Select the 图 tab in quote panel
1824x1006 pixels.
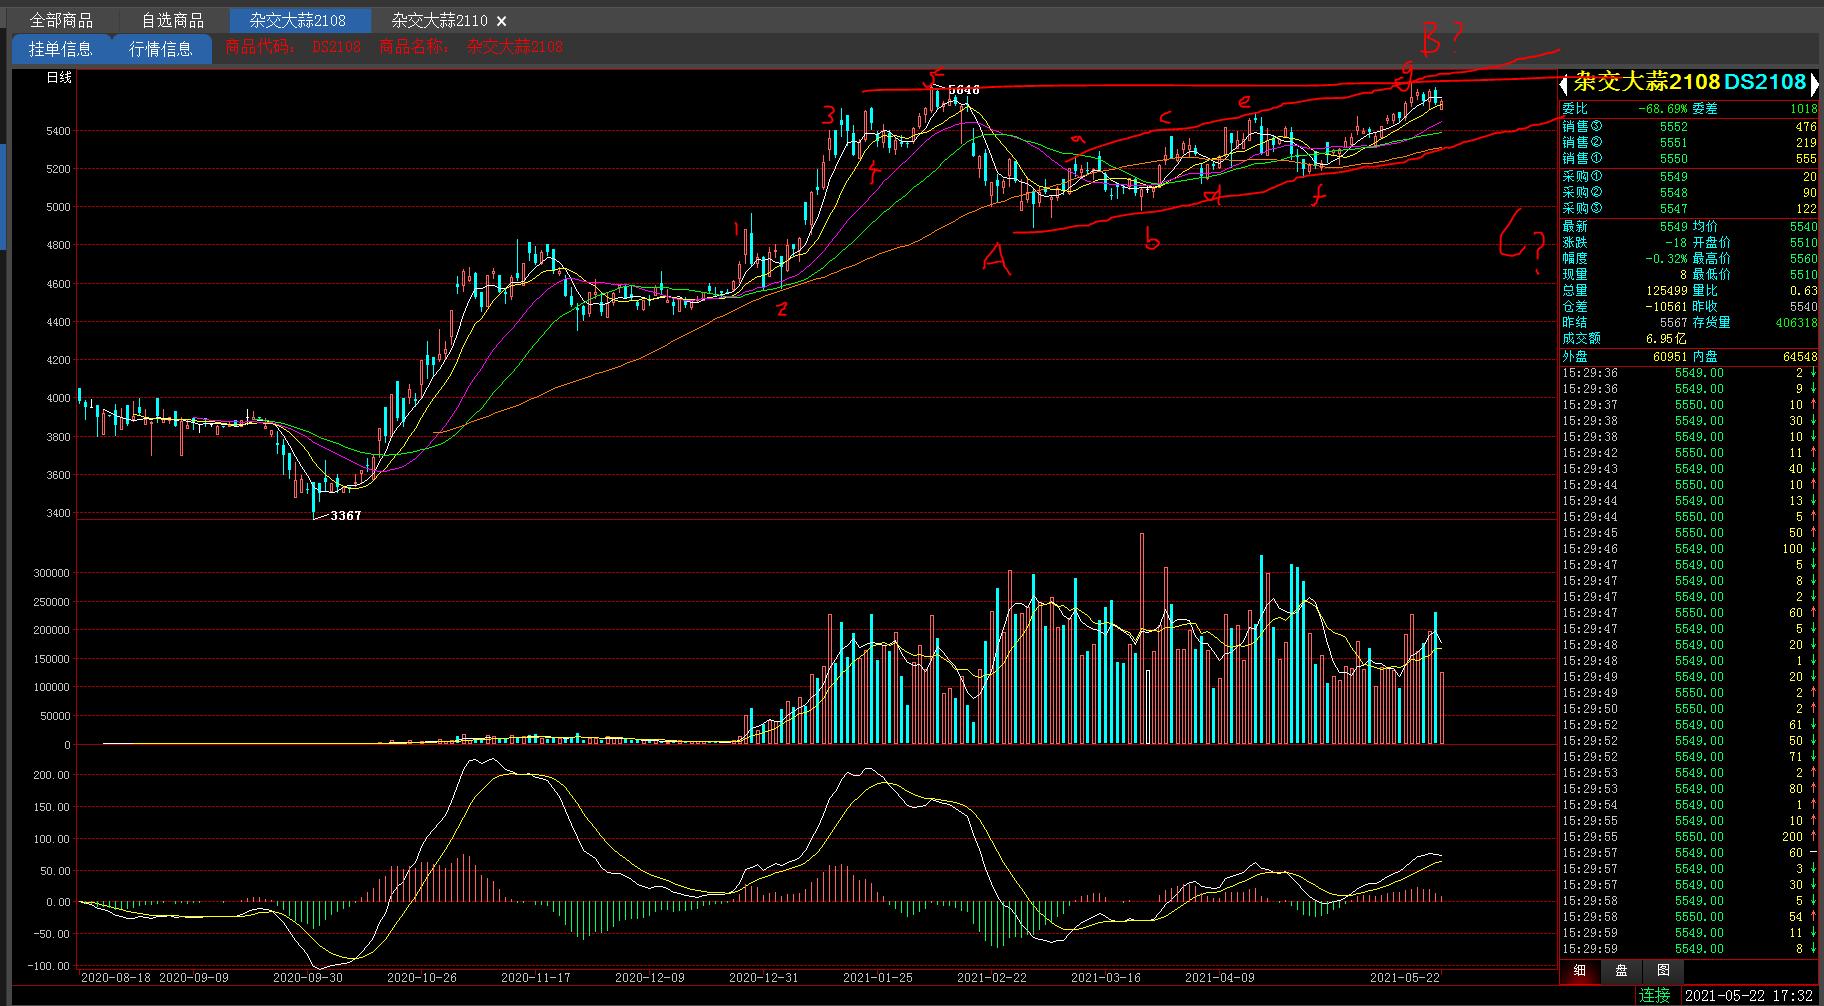1663,970
